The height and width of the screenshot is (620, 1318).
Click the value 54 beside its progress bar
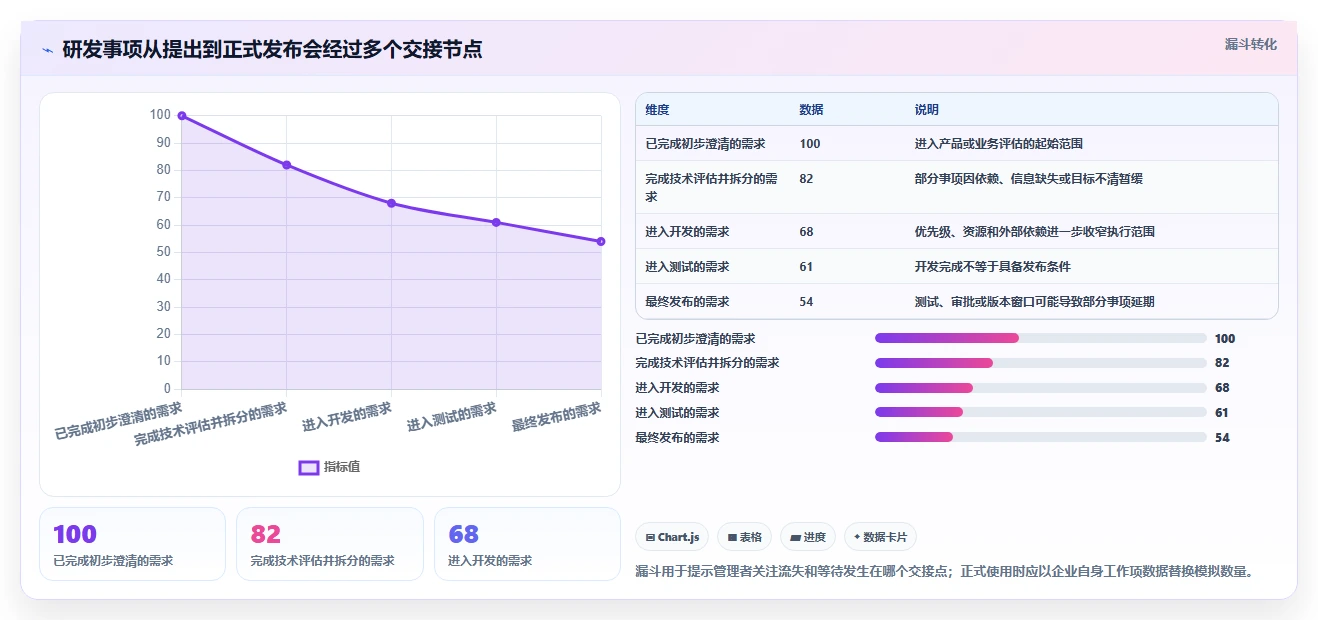click(x=1222, y=438)
